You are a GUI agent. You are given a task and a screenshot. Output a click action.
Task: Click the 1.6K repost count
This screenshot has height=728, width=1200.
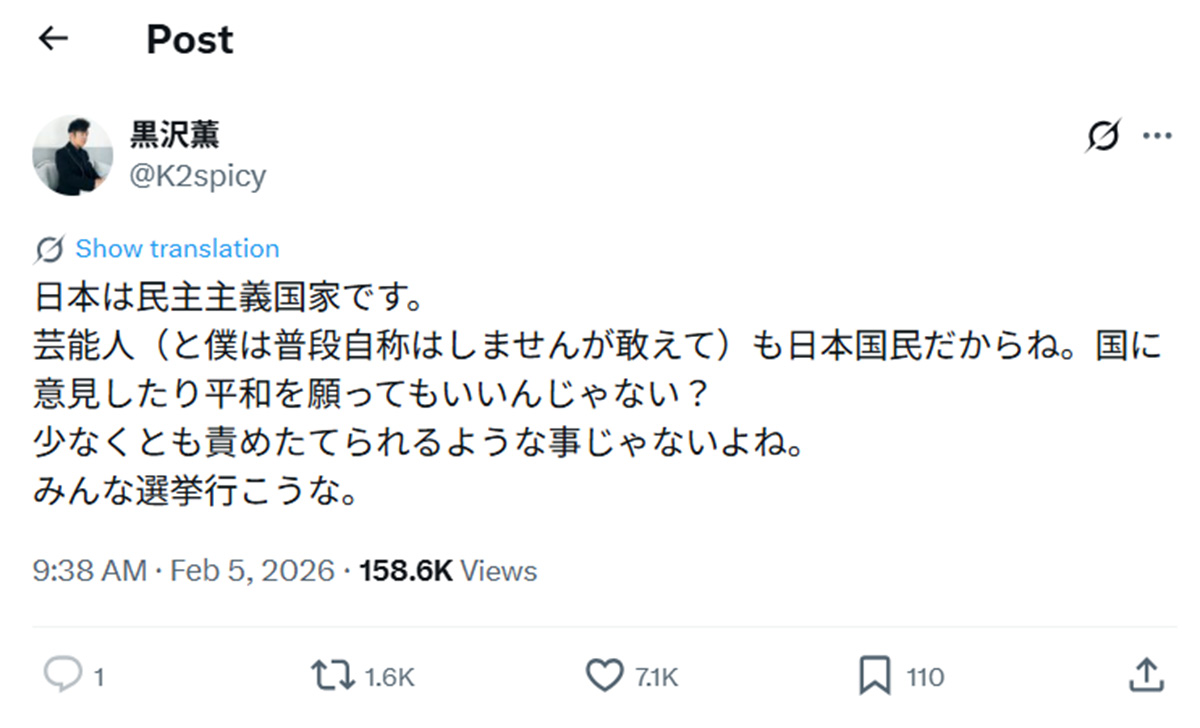pyautogui.click(x=390, y=678)
